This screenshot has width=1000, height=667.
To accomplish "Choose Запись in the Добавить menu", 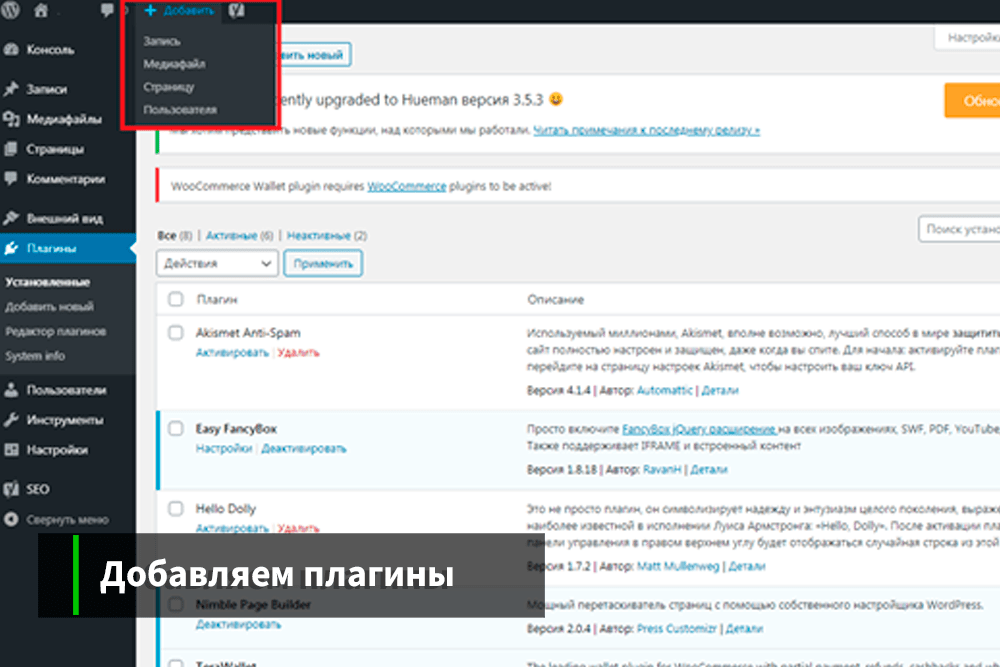I will (x=162, y=41).
